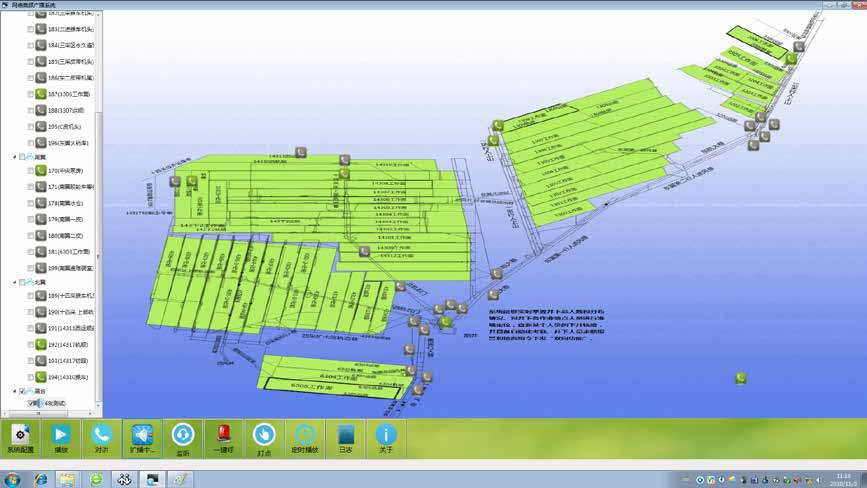Click green phone icon of terminal 194
The height and width of the screenshot is (488, 867).
click(x=41, y=377)
